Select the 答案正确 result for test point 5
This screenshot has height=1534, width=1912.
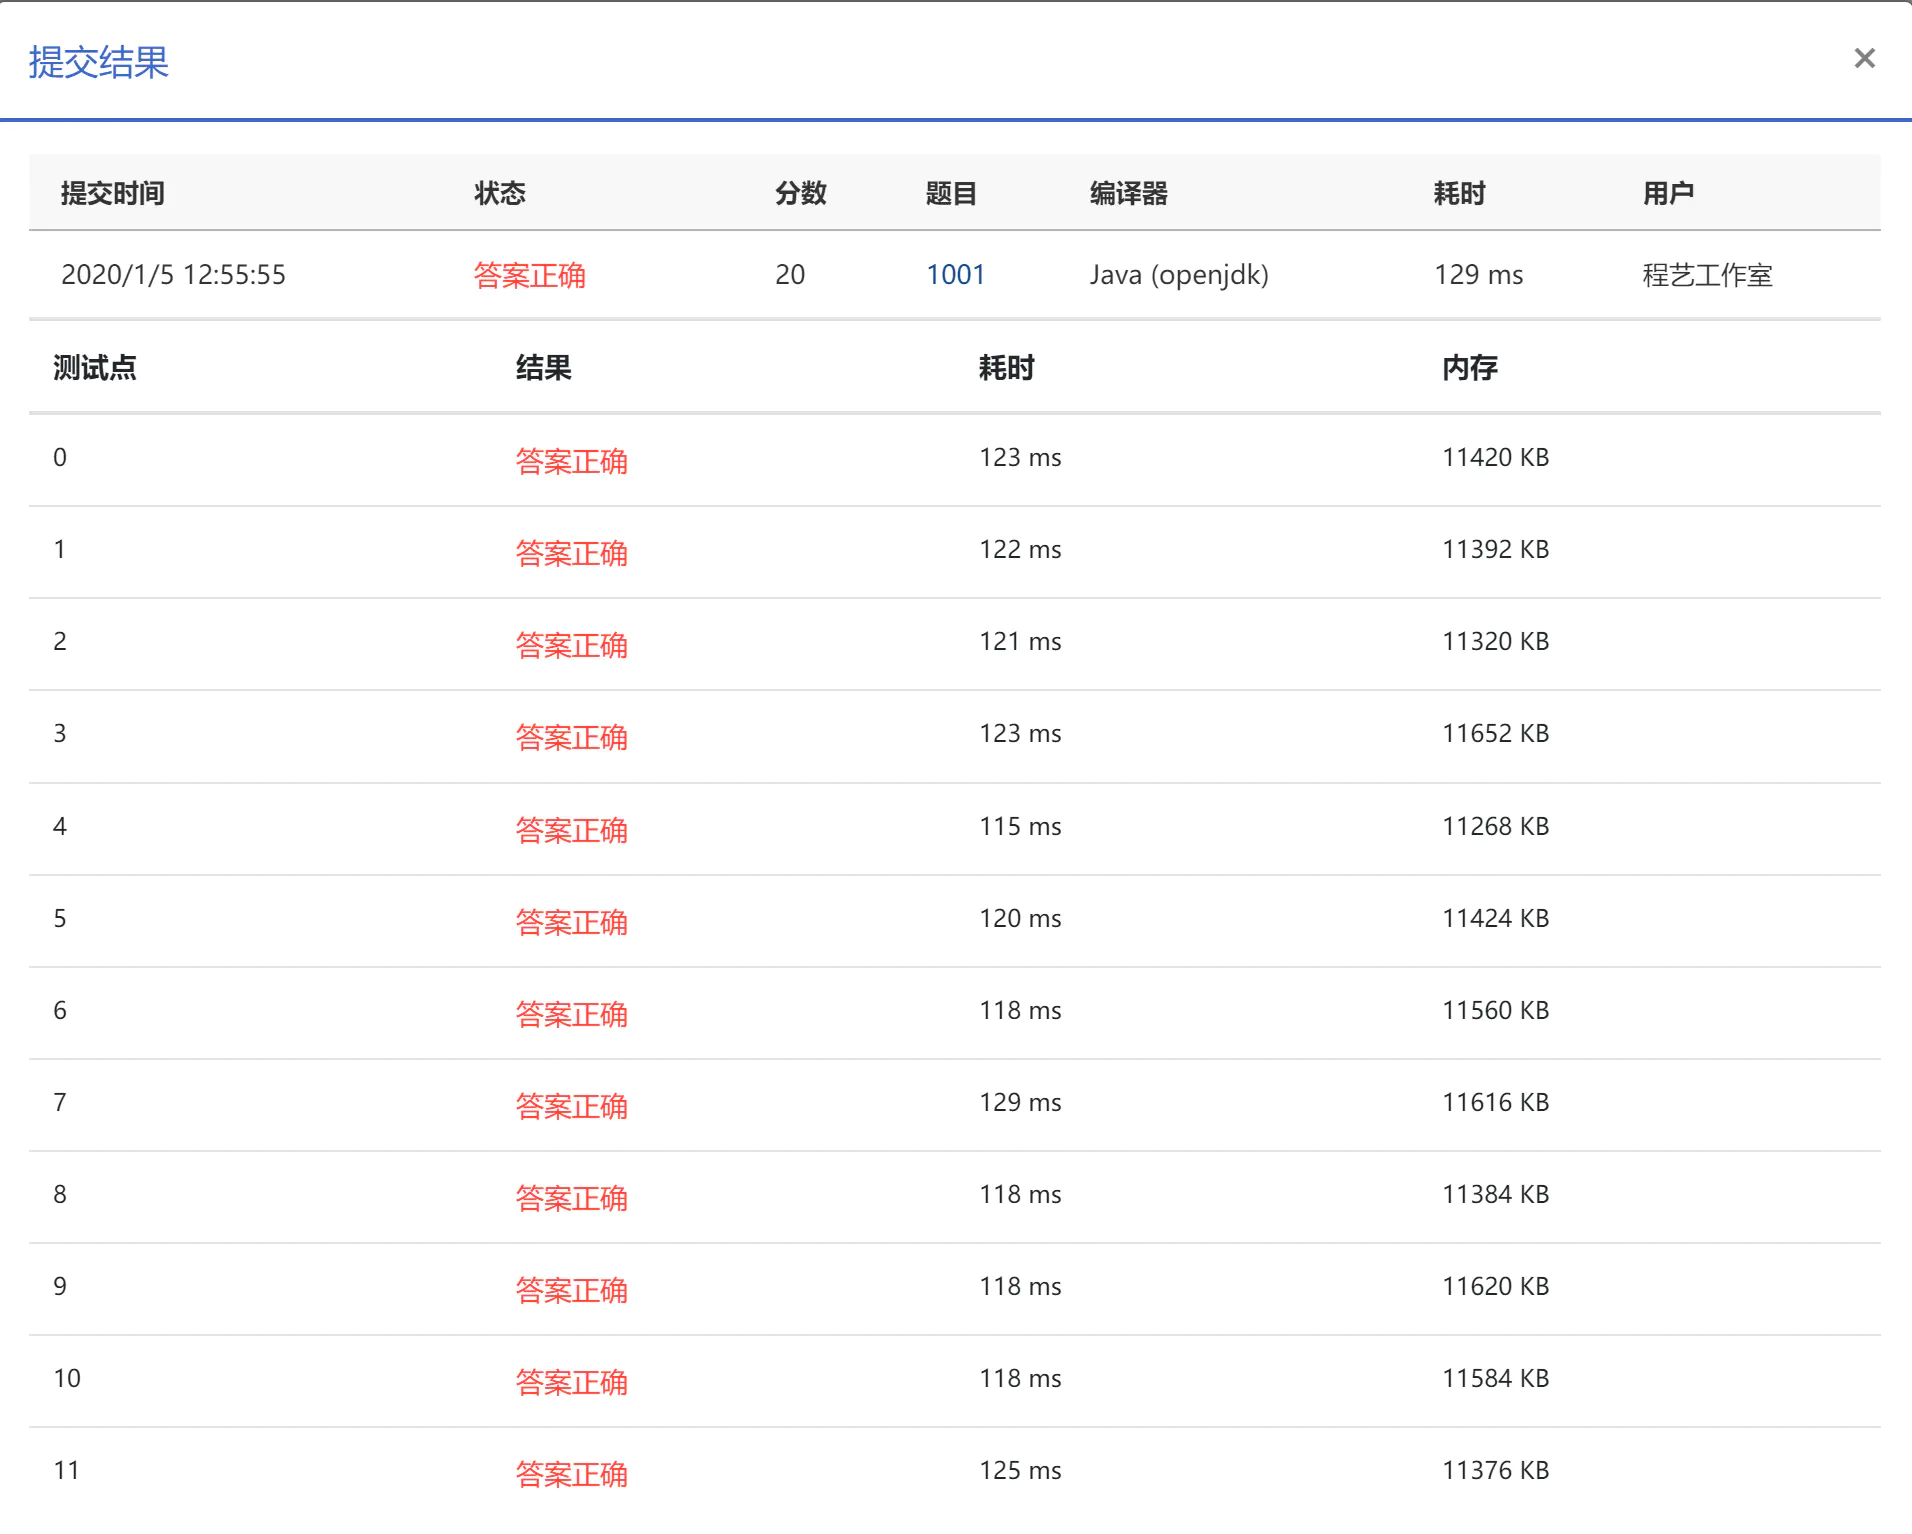coord(572,921)
